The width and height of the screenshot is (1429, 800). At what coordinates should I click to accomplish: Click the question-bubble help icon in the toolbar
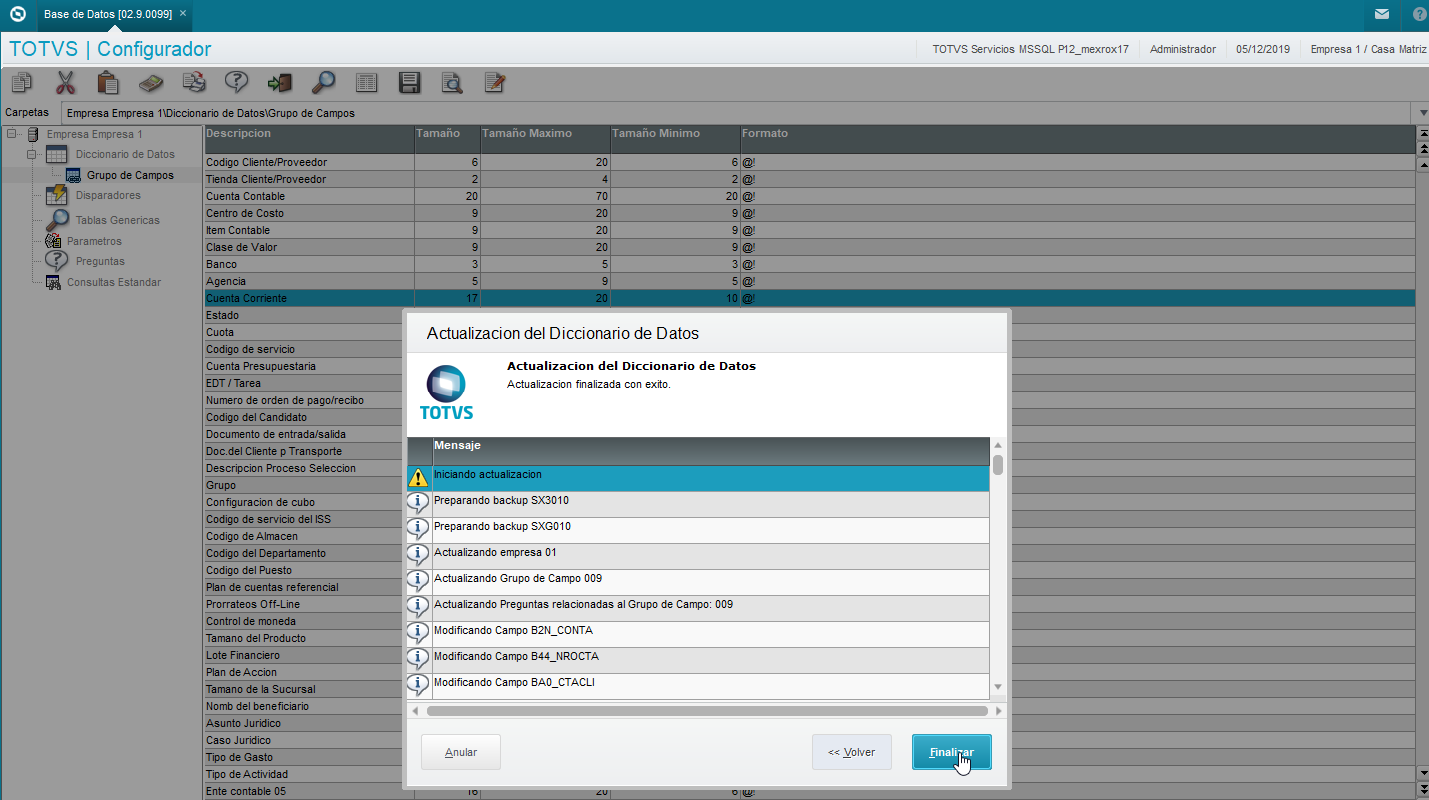236,83
